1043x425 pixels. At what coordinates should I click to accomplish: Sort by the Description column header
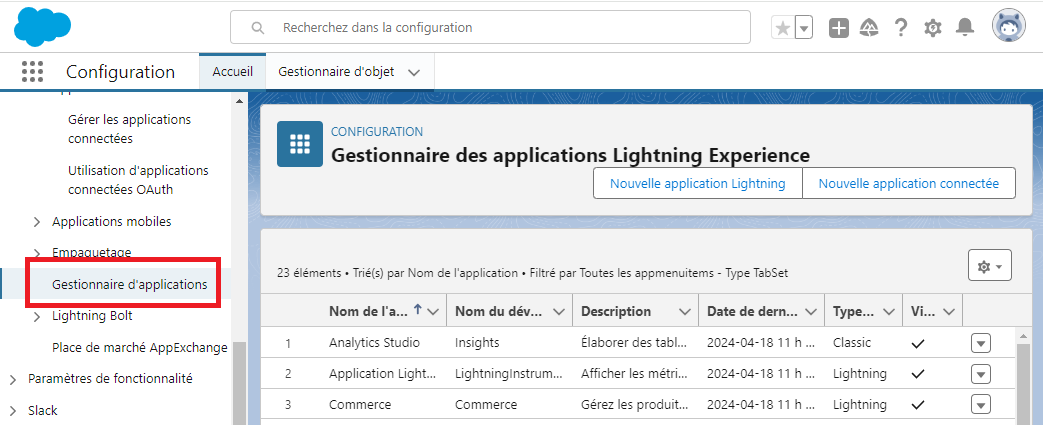616,311
